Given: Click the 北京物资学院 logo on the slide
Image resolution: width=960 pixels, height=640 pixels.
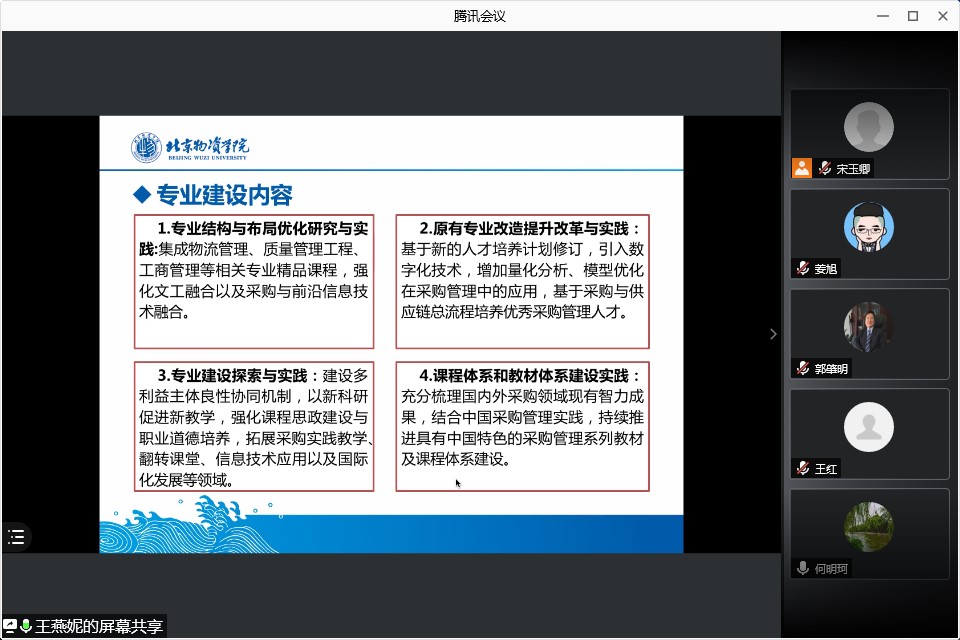Looking at the screenshot, I should pyautogui.click(x=190, y=148).
